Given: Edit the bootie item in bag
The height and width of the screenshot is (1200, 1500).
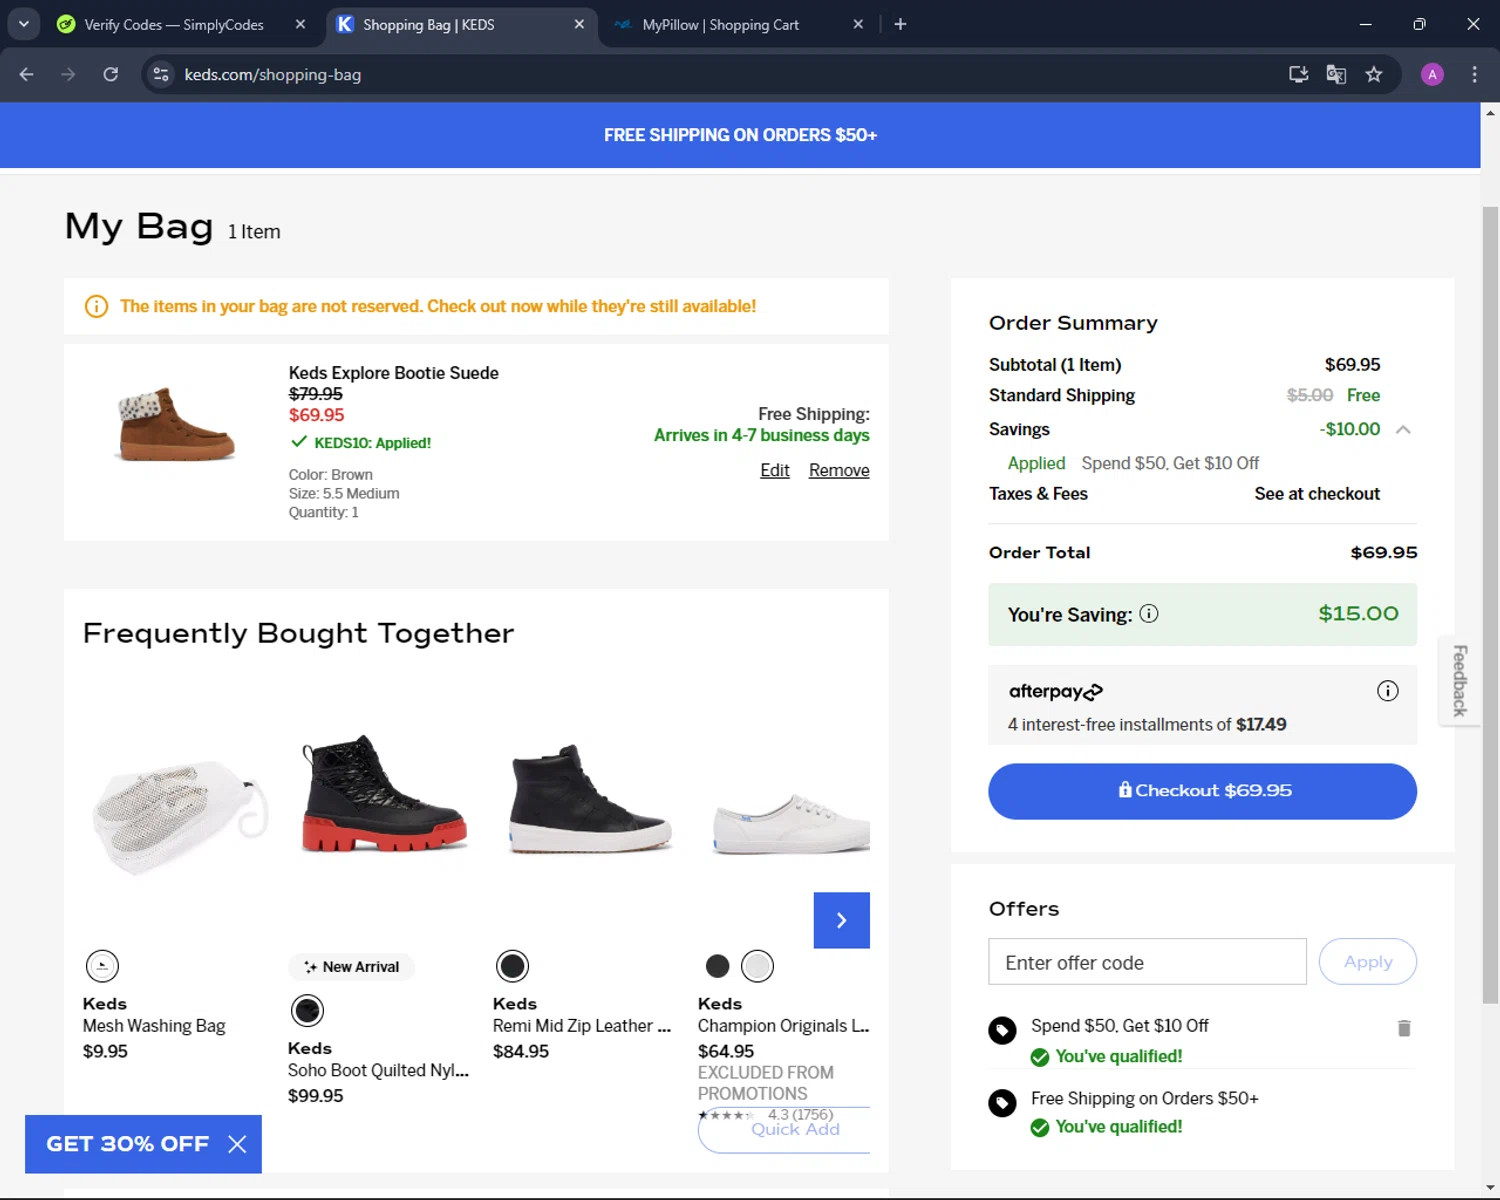Looking at the screenshot, I should pos(775,470).
